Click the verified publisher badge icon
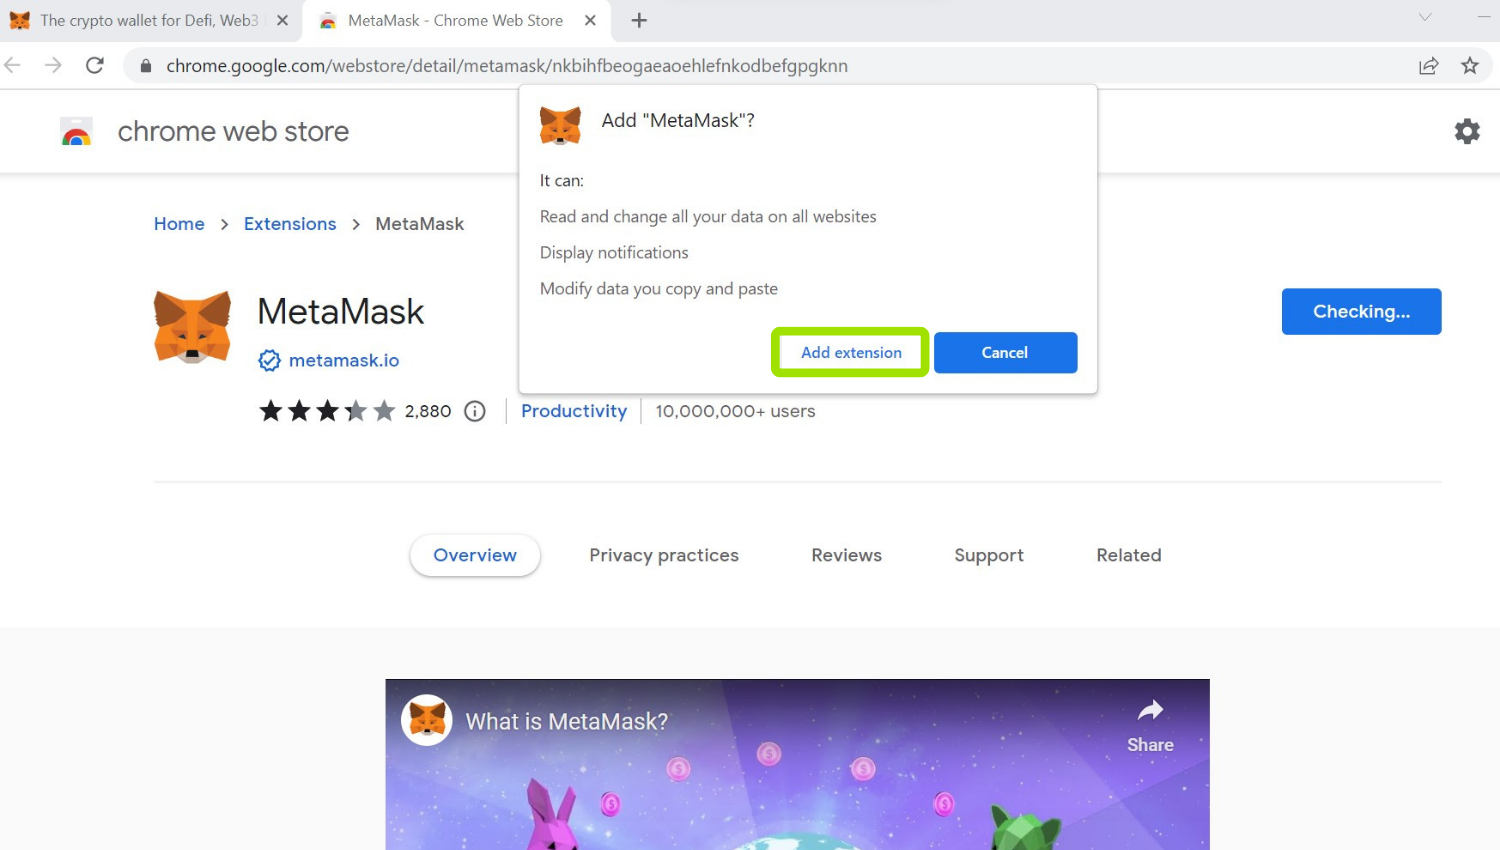 pos(269,360)
